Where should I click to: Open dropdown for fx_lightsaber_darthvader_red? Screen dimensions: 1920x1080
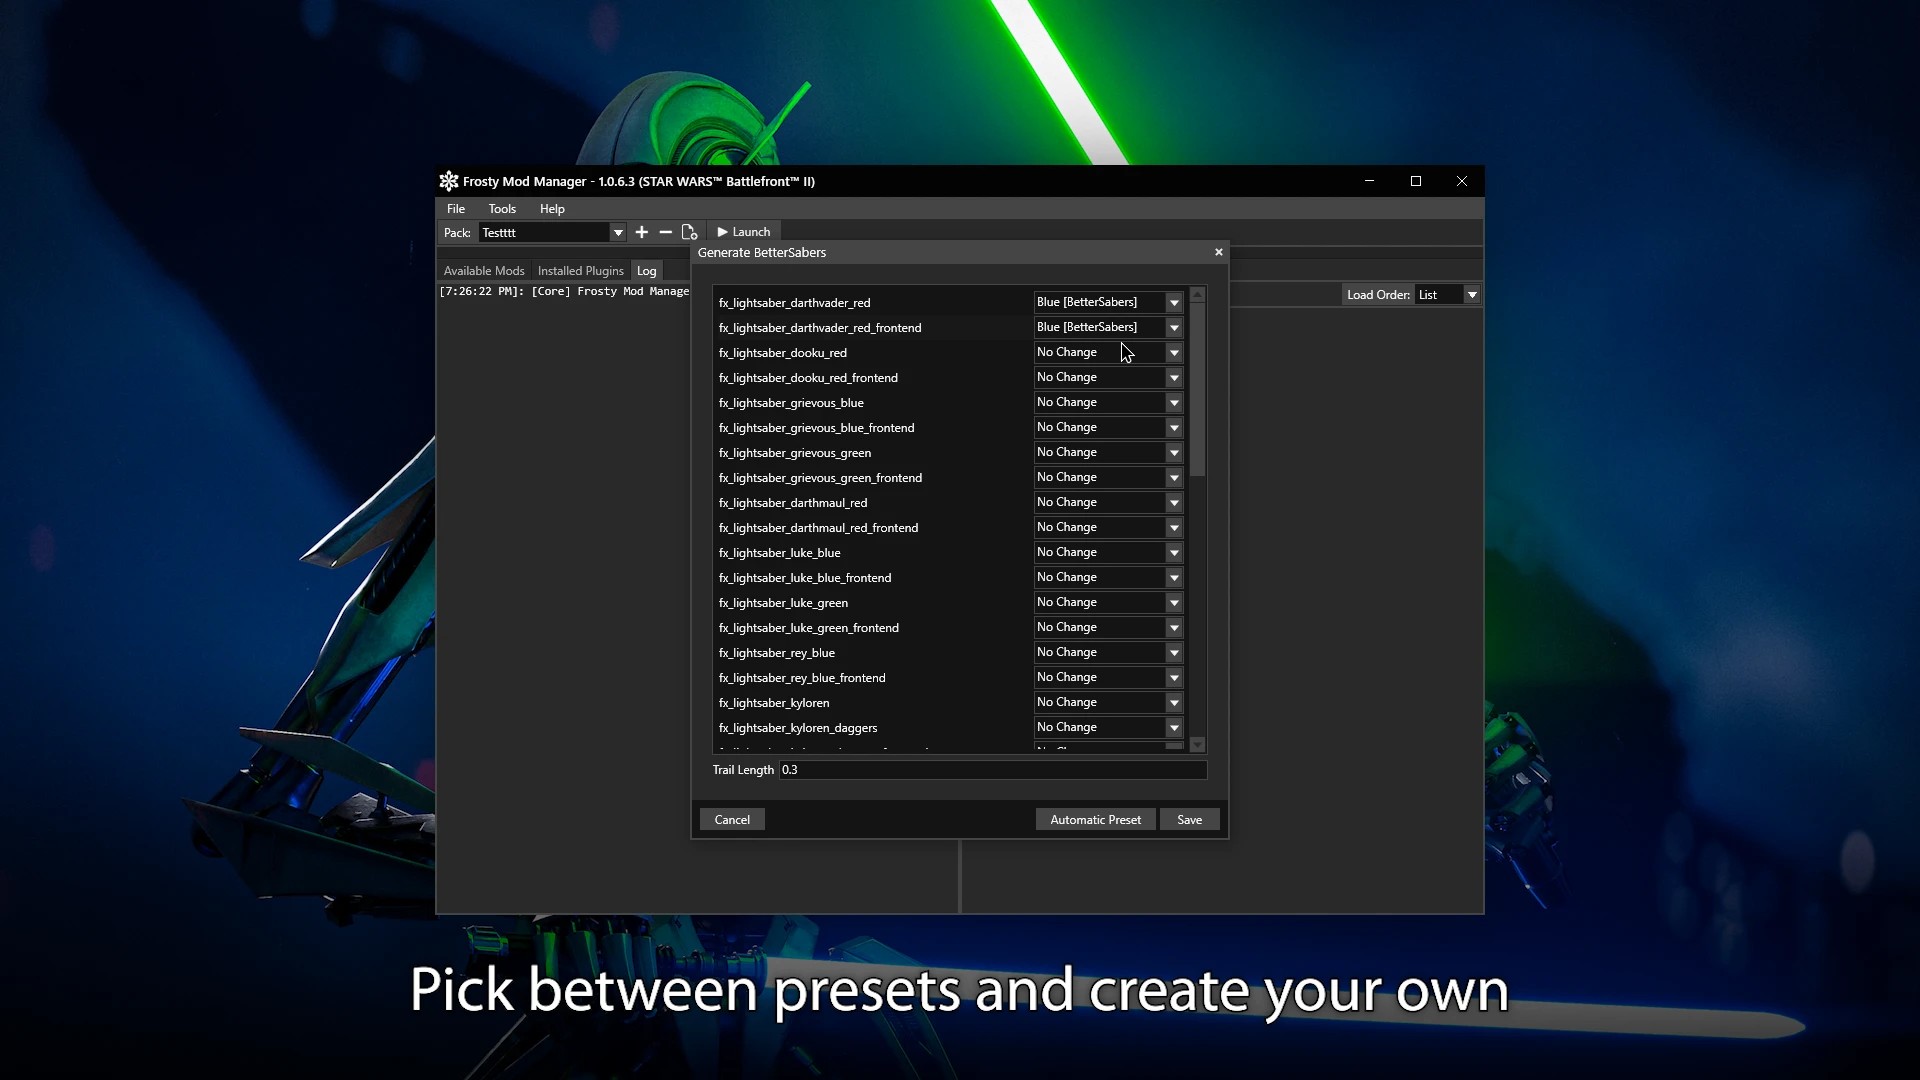[x=1108, y=302]
